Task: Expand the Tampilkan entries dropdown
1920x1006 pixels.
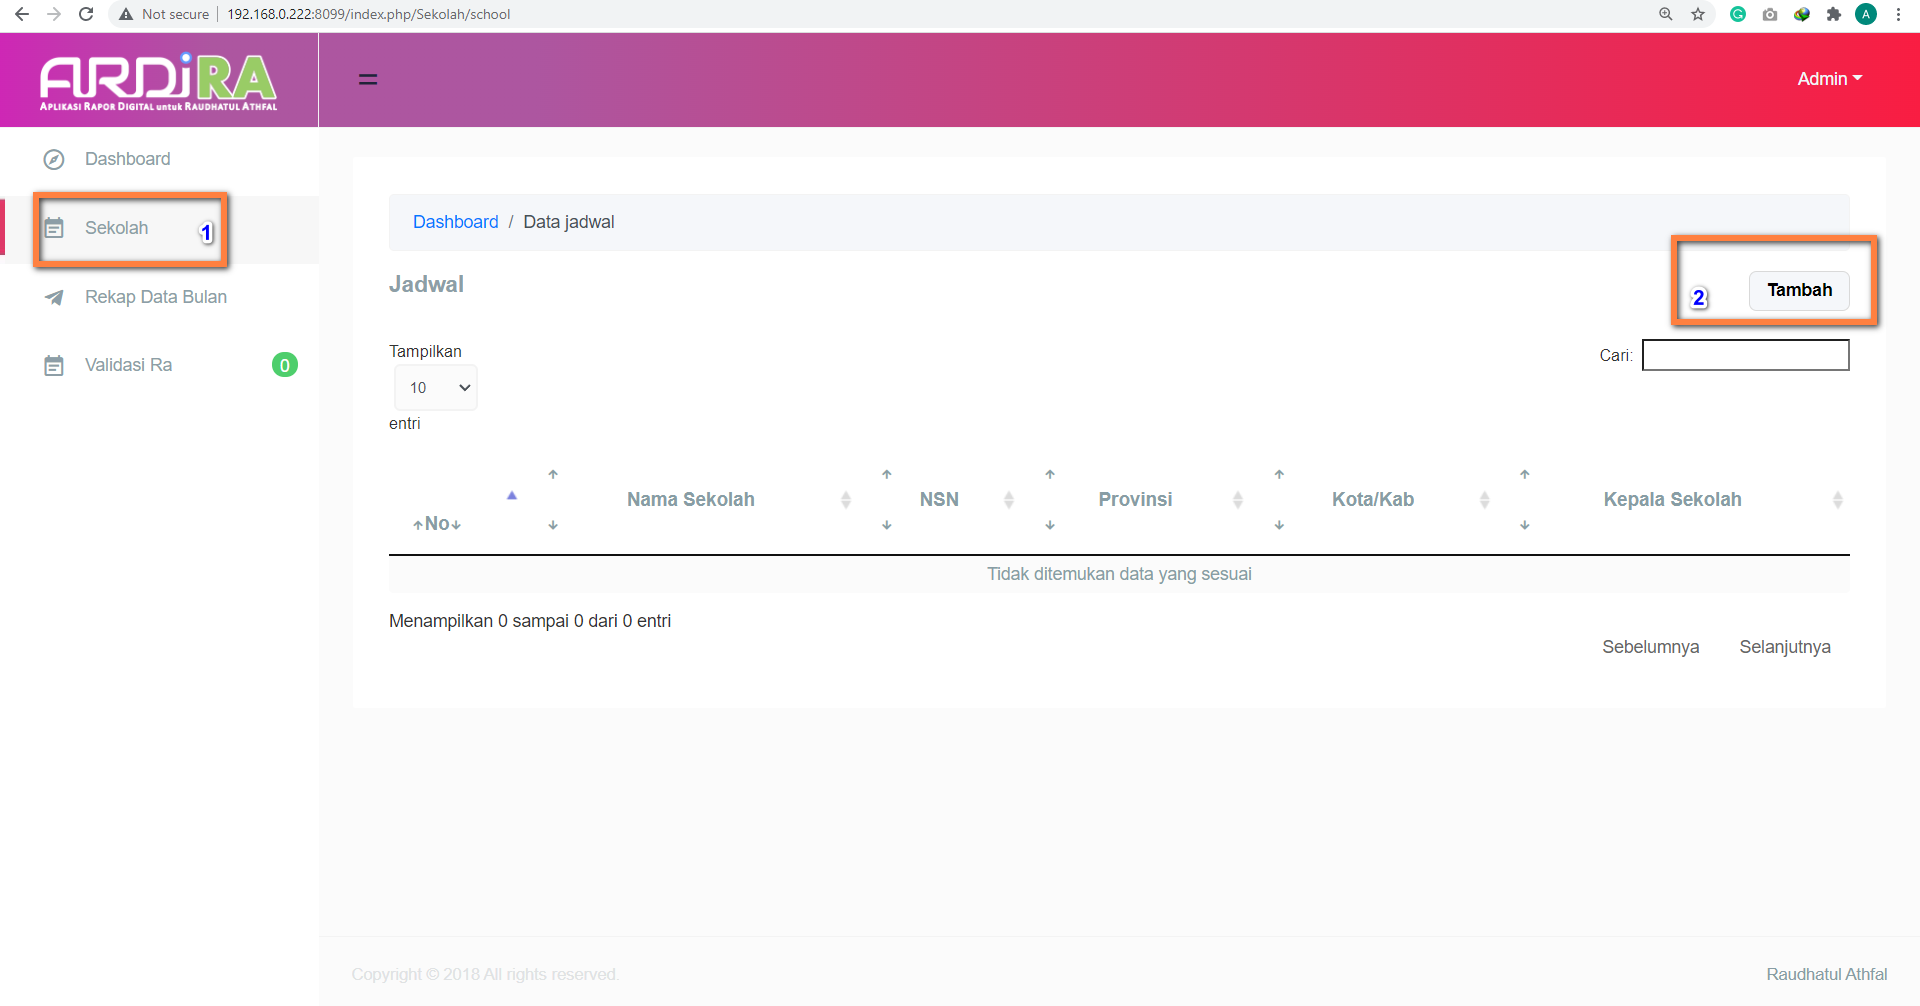Action: coord(436,388)
